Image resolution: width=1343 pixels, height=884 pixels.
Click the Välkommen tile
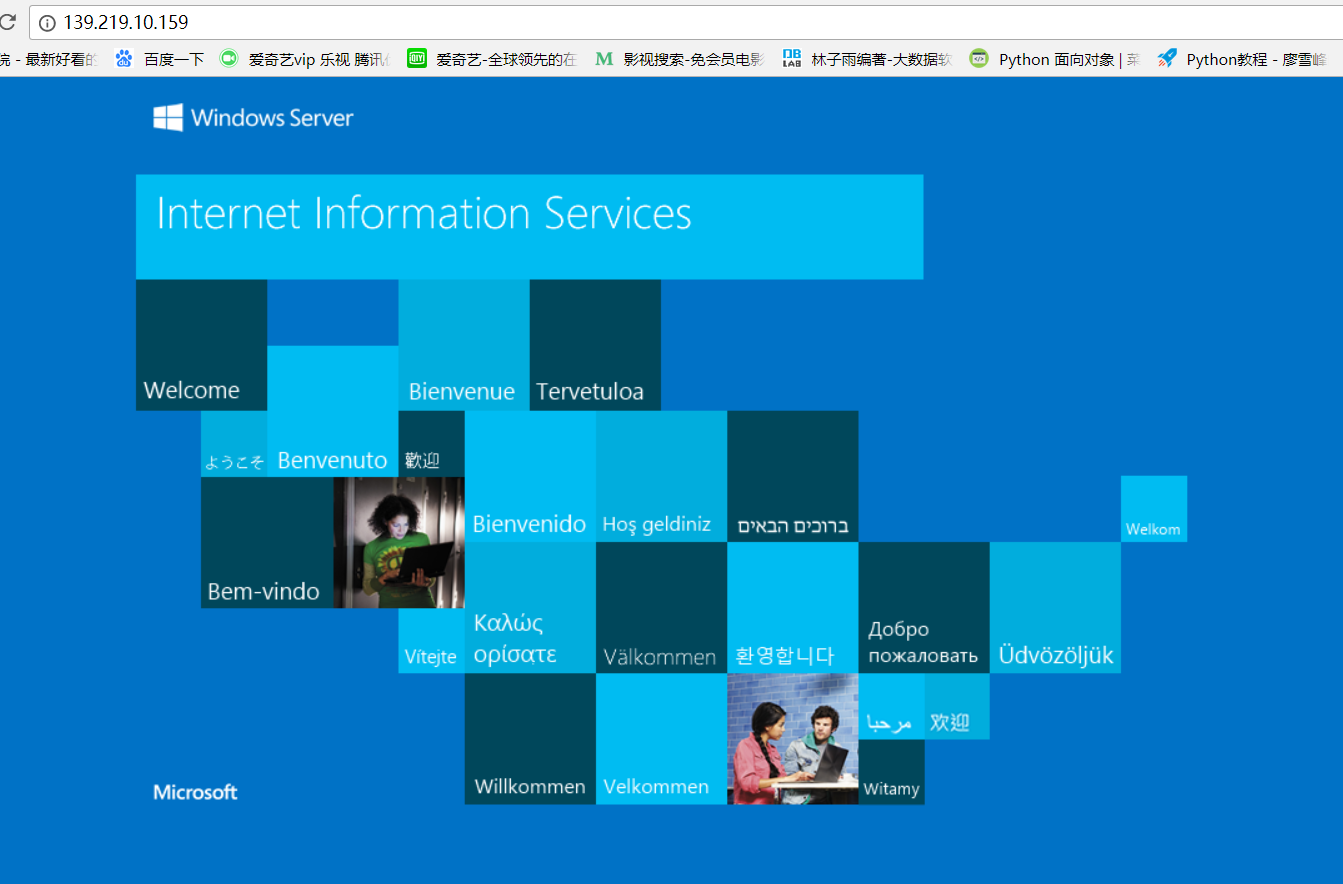tap(661, 607)
